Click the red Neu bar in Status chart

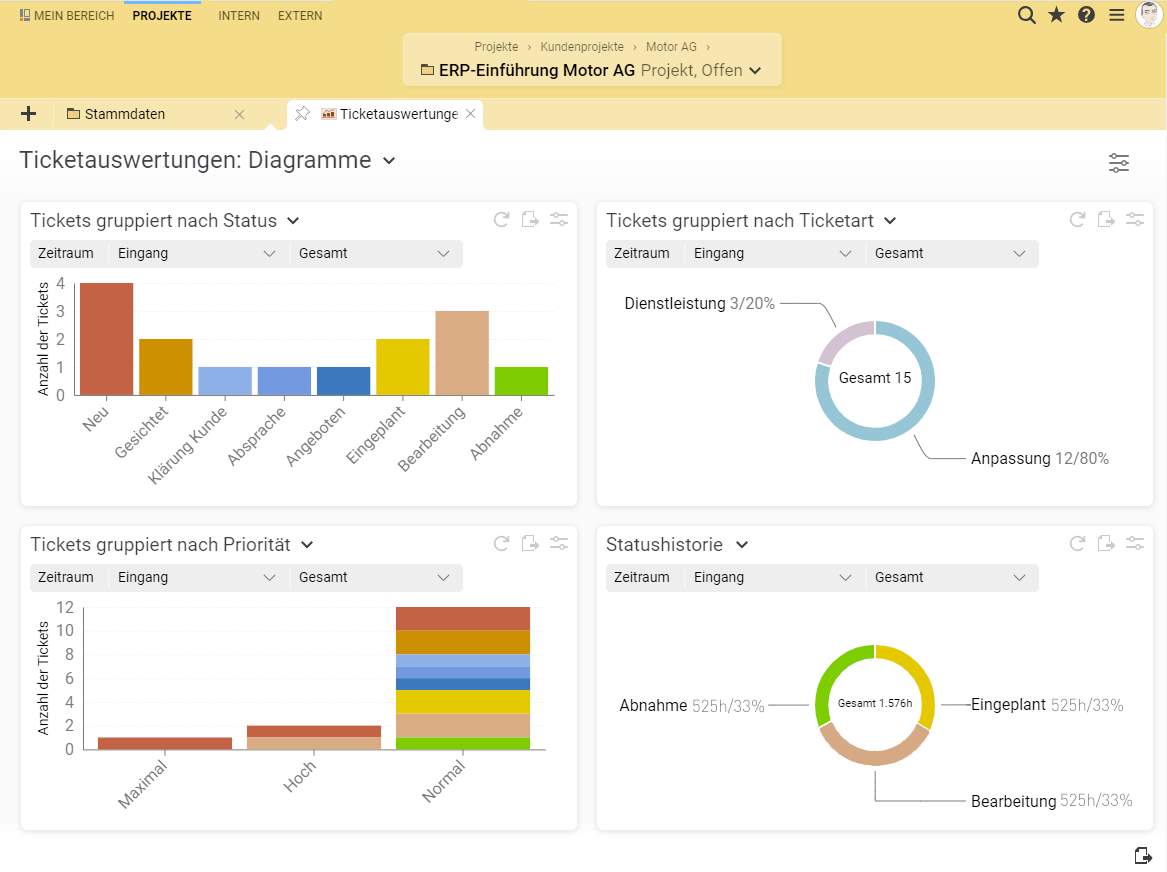pyautogui.click(x=106, y=339)
